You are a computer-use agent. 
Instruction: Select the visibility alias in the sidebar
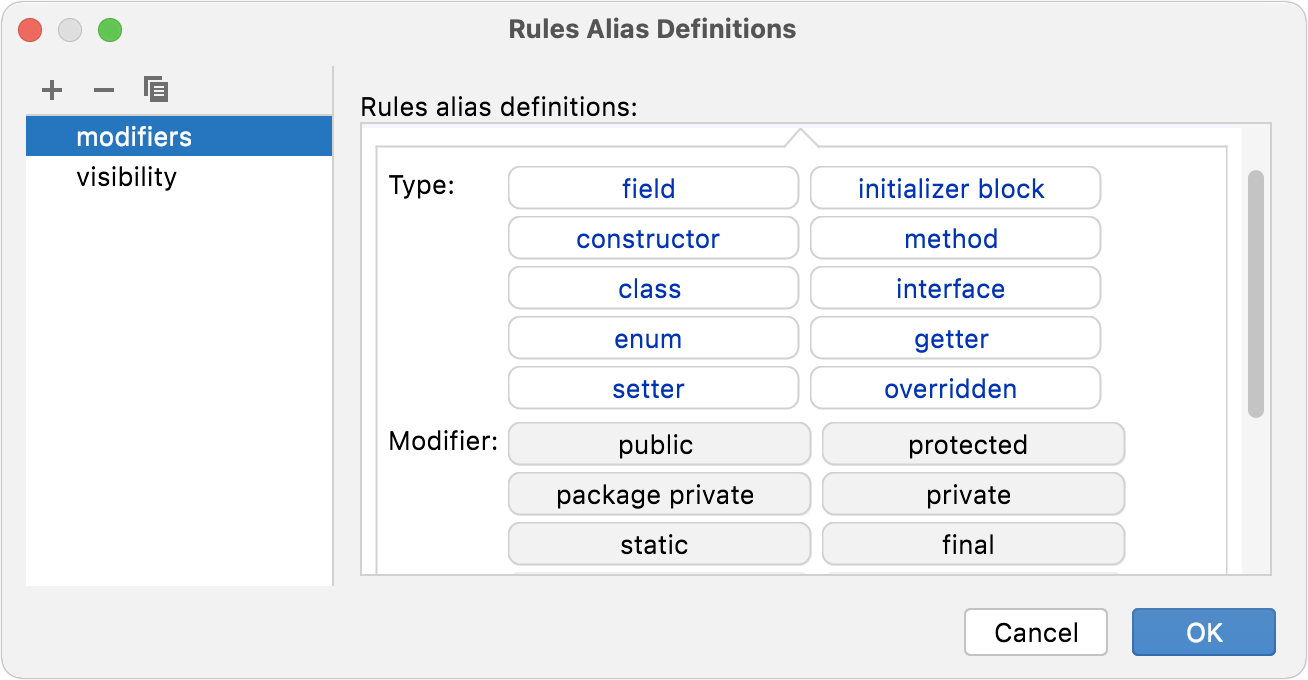[126, 175]
